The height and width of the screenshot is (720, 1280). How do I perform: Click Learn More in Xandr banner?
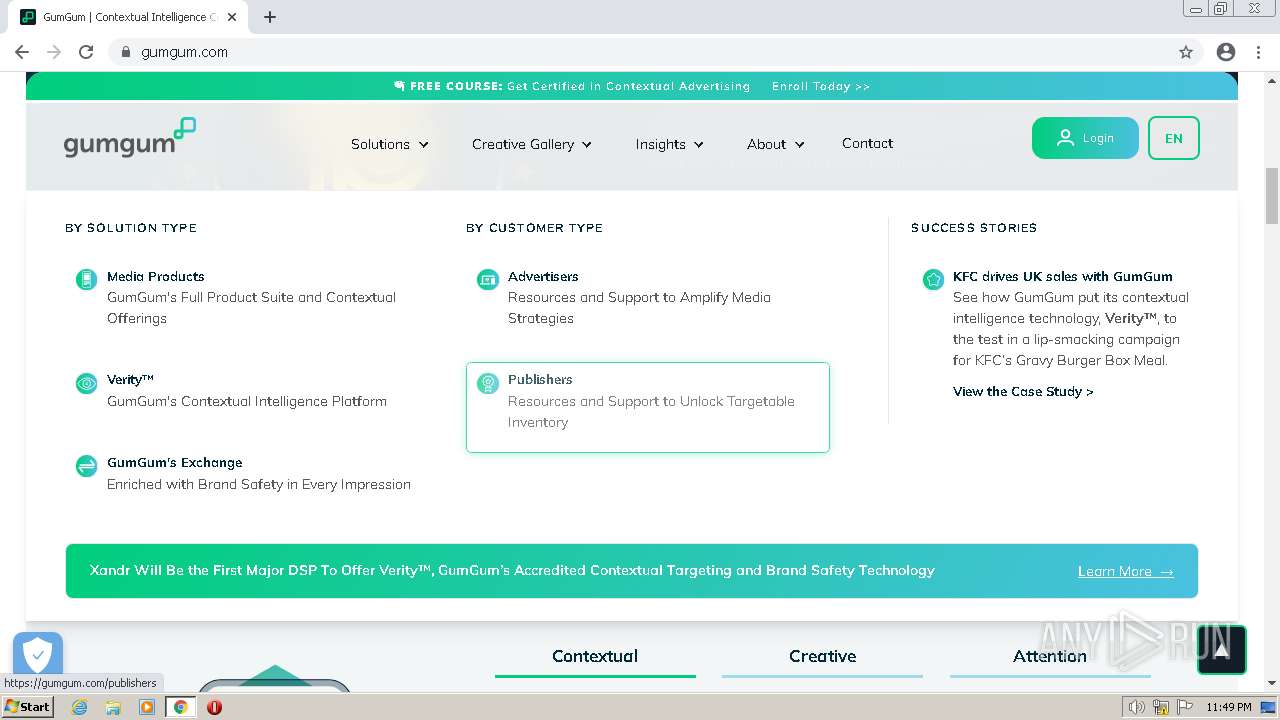(x=1126, y=571)
